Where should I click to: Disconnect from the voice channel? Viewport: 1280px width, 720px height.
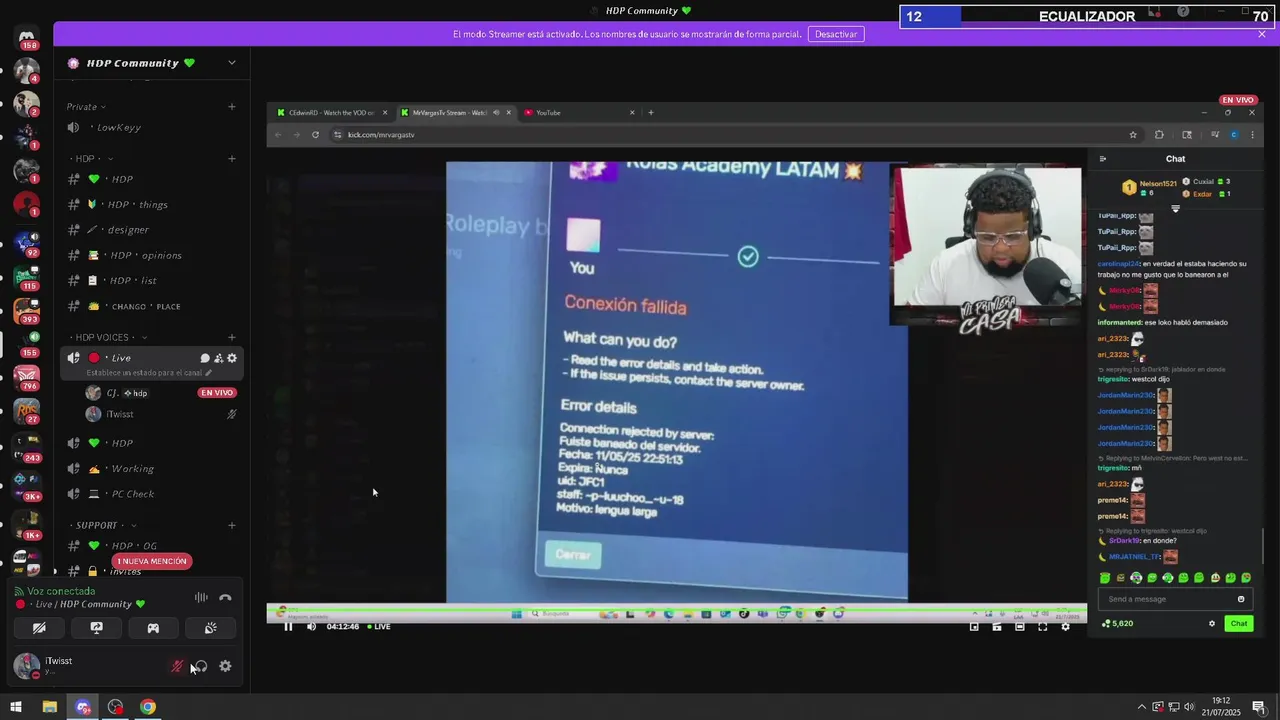tap(225, 598)
